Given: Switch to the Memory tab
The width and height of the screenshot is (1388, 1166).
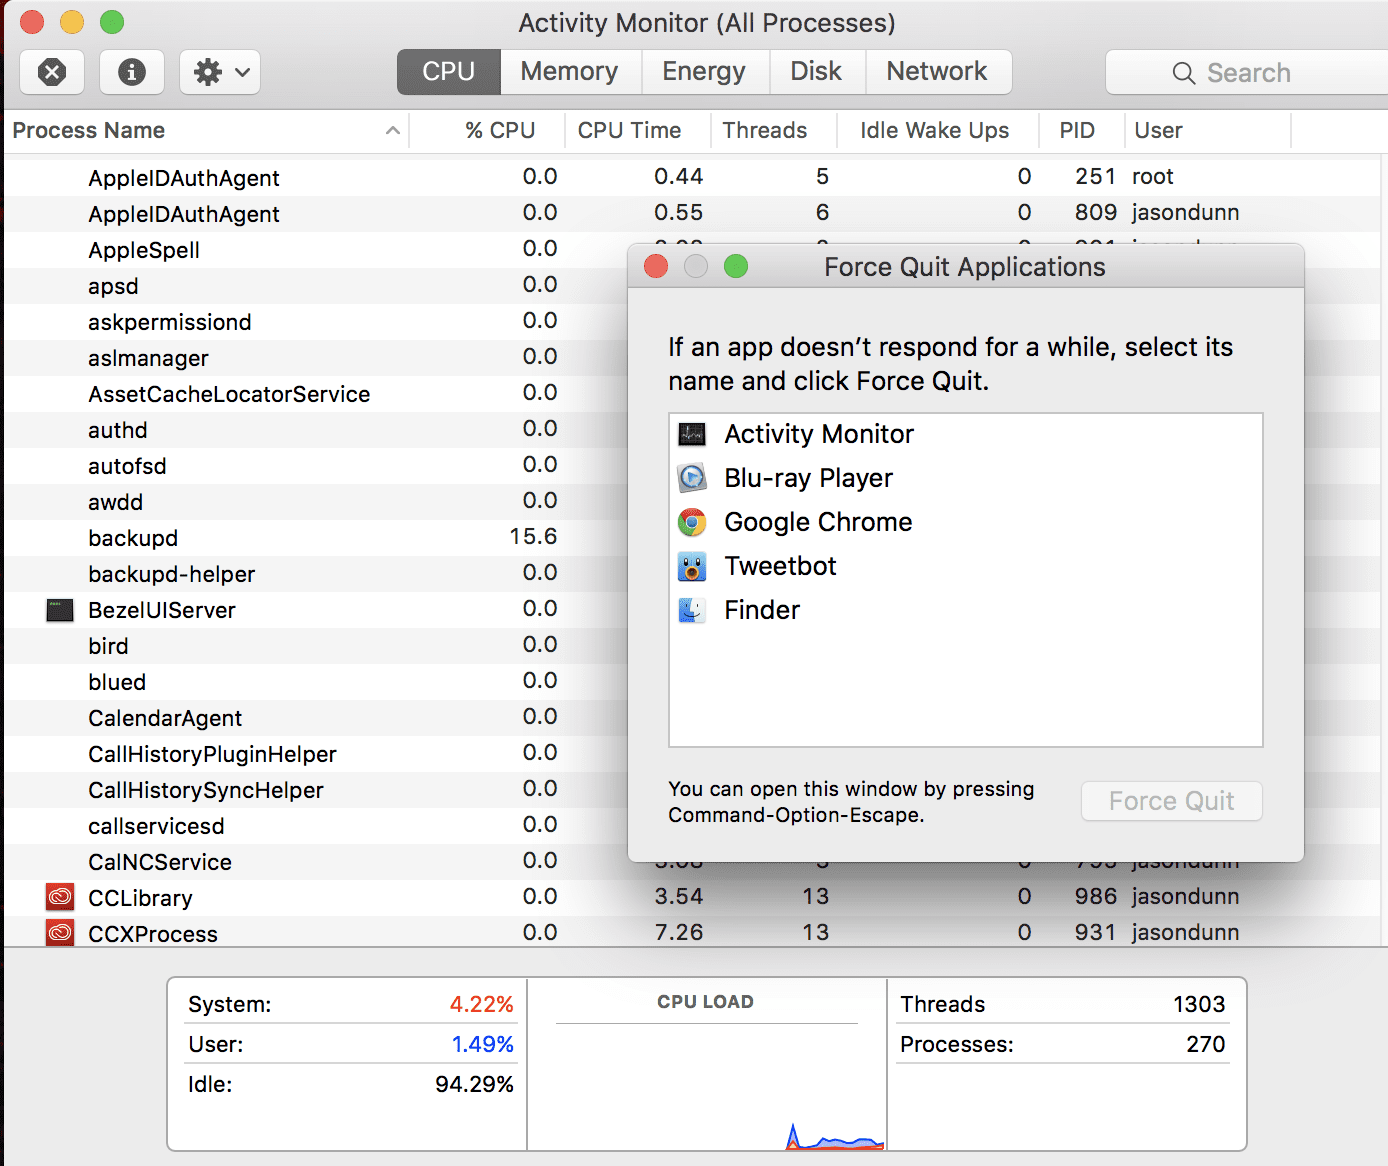Looking at the screenshot, I should click(x=569, y=72).
